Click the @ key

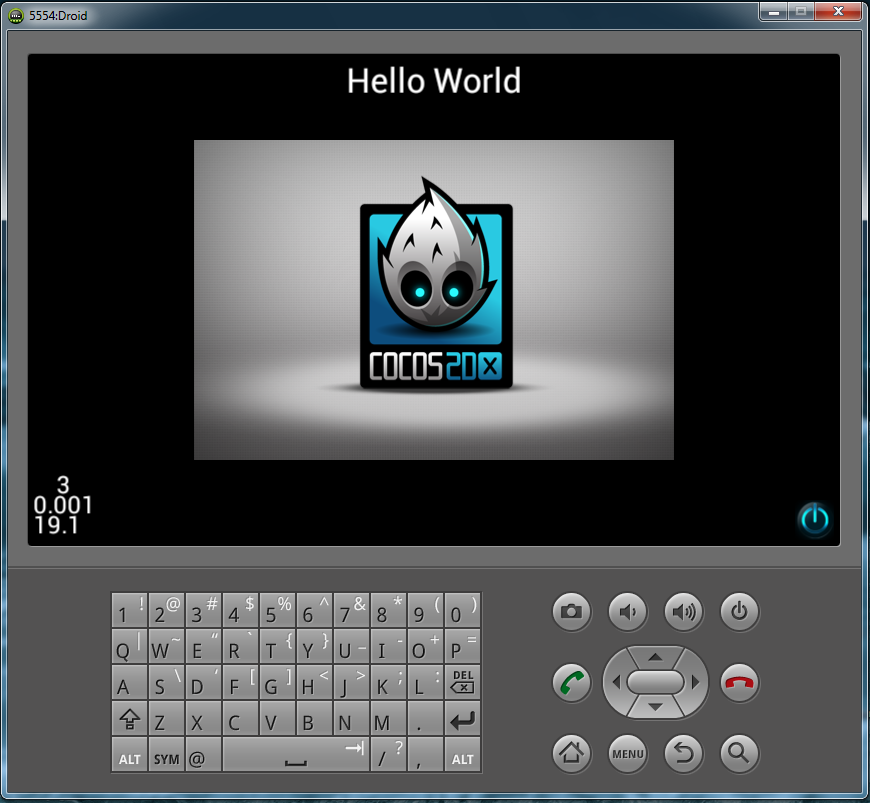click(x=203, y=754)
